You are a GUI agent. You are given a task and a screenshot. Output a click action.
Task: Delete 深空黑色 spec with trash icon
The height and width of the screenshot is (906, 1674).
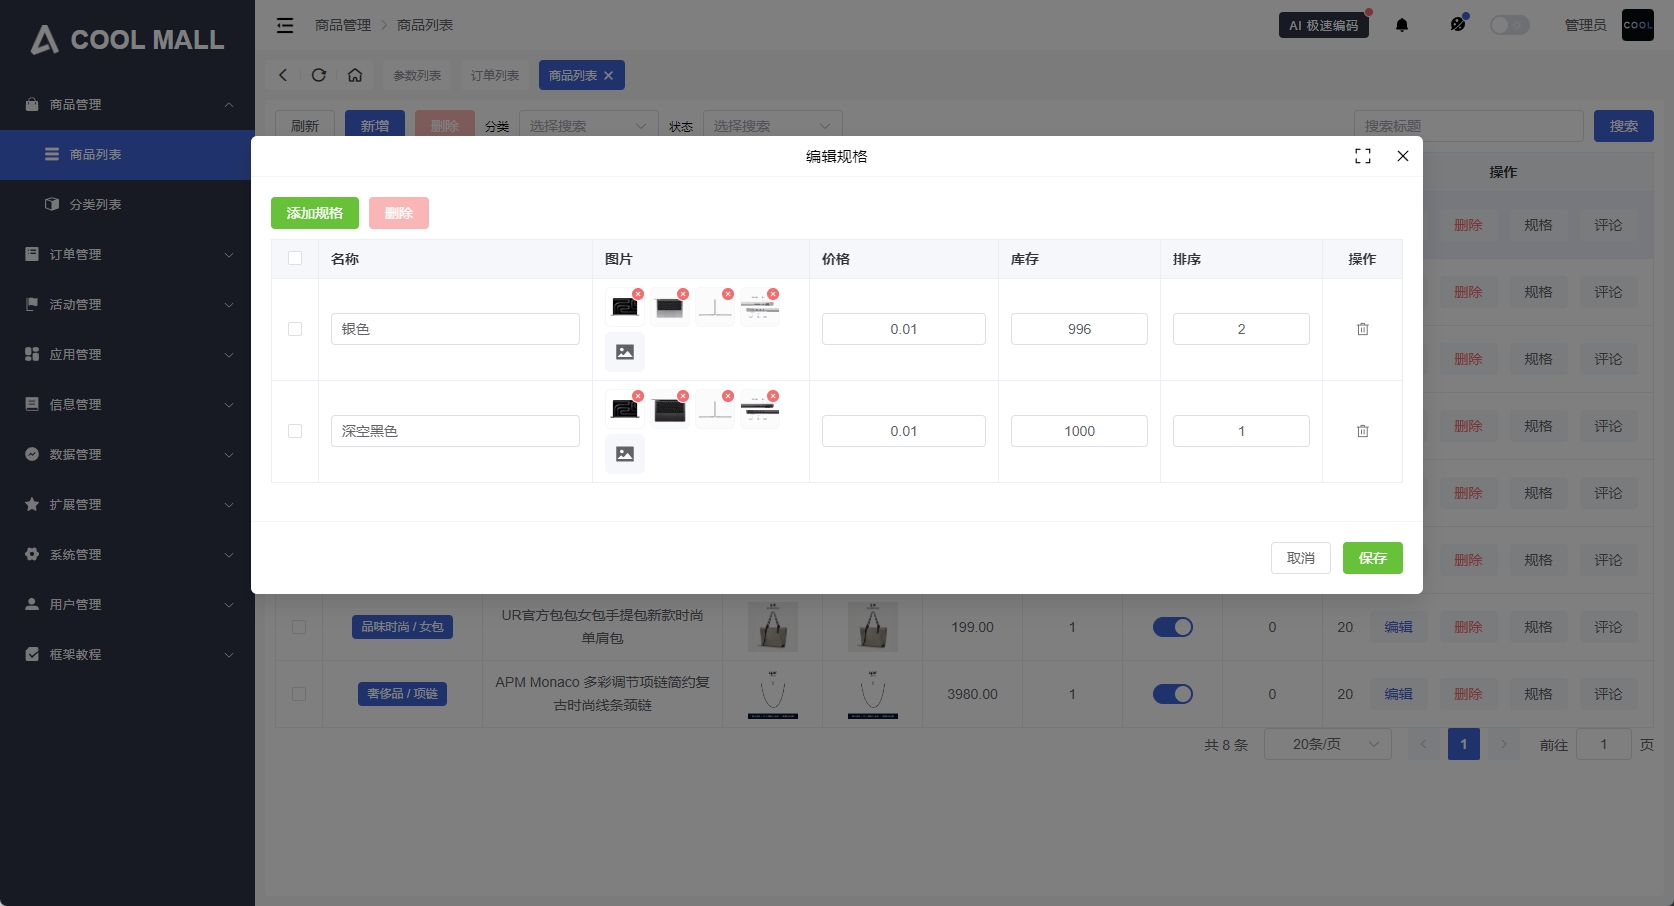[1362, 431]
